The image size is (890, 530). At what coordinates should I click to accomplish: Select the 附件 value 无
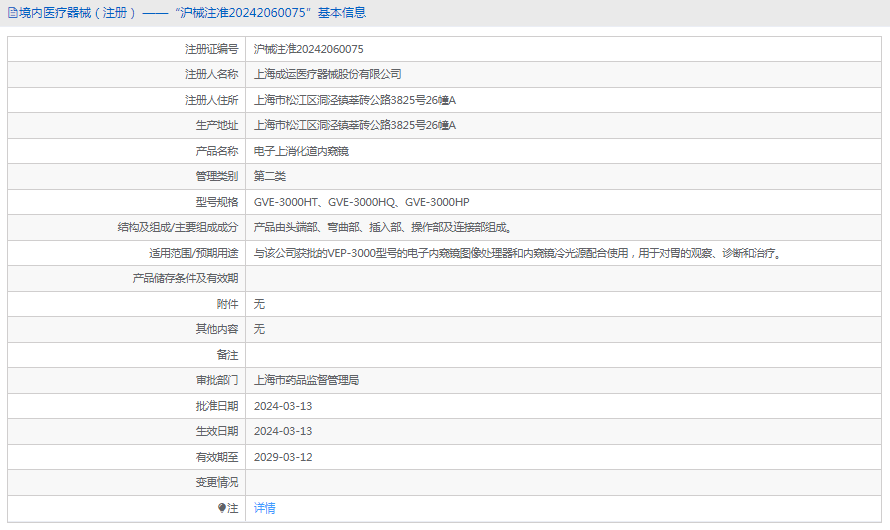click(259, 304)
